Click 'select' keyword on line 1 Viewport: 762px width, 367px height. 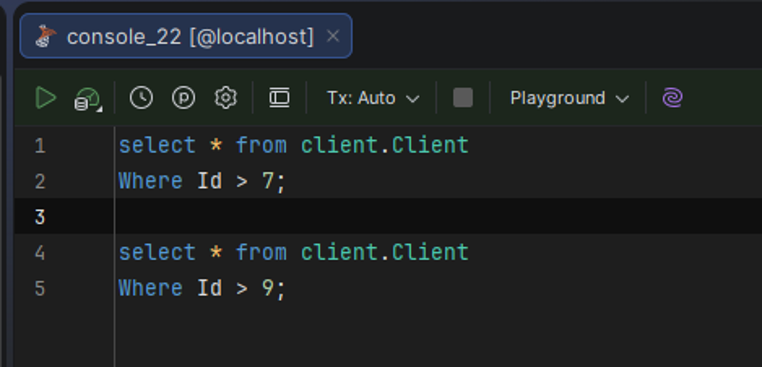tap(157, 145)
